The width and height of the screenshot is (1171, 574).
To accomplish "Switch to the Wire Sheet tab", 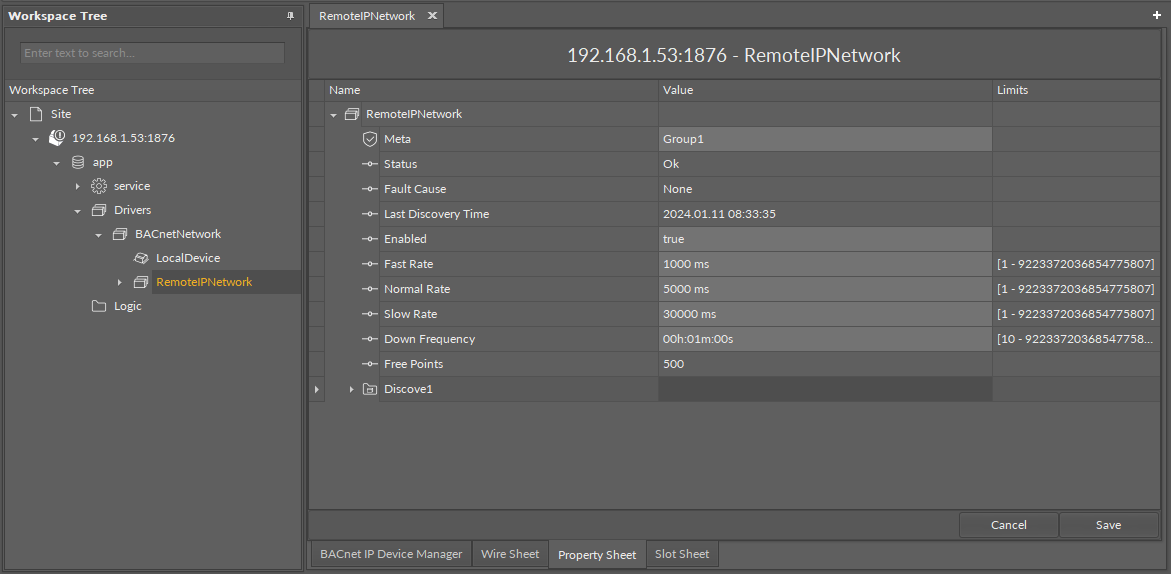I will [510, 554].
